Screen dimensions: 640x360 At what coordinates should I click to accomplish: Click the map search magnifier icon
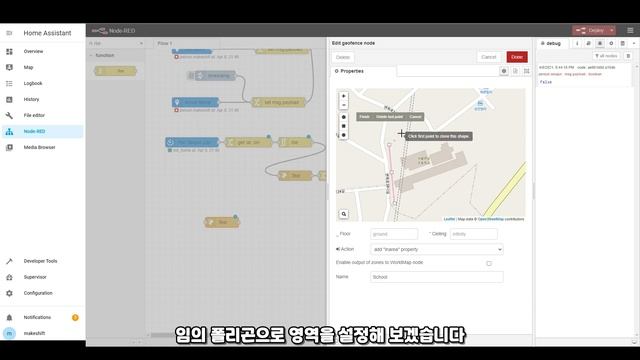point(344,214)
